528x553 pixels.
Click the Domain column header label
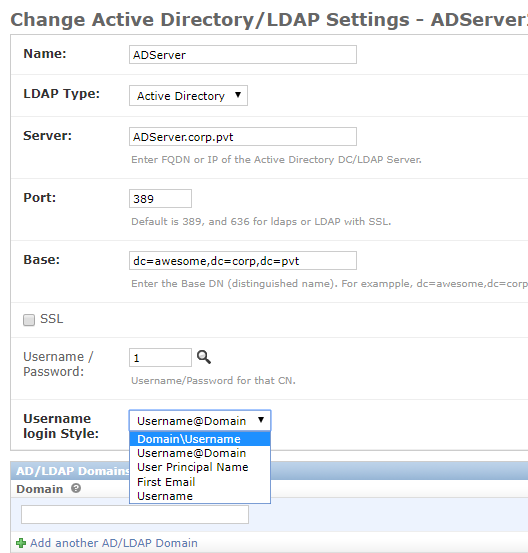tap(40, 489)
